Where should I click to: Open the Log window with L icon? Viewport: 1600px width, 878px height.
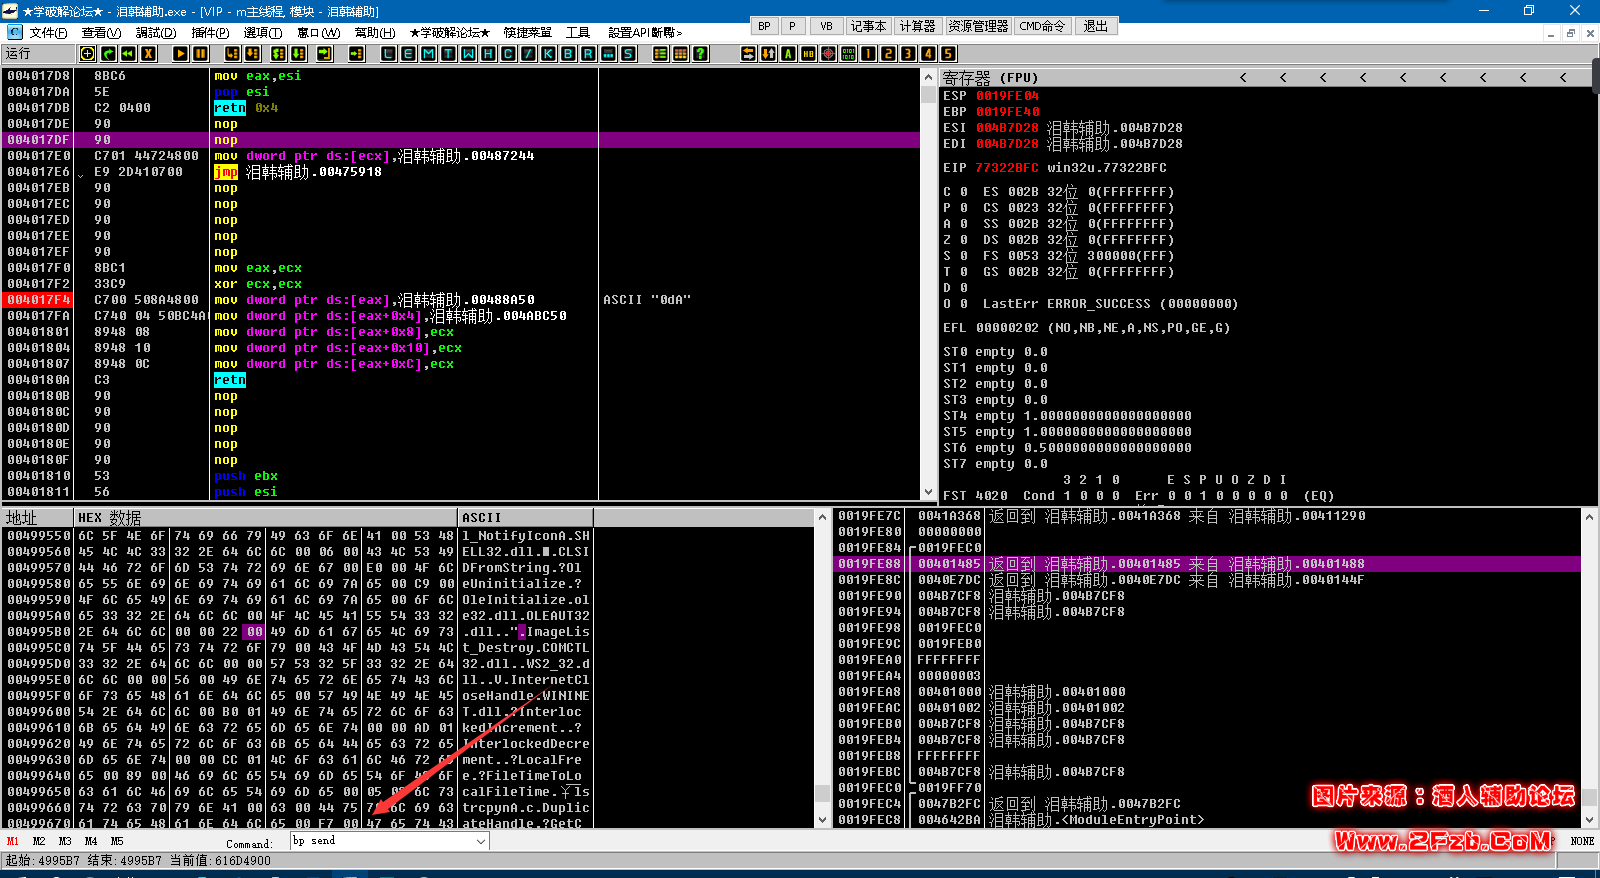[388, 54]
